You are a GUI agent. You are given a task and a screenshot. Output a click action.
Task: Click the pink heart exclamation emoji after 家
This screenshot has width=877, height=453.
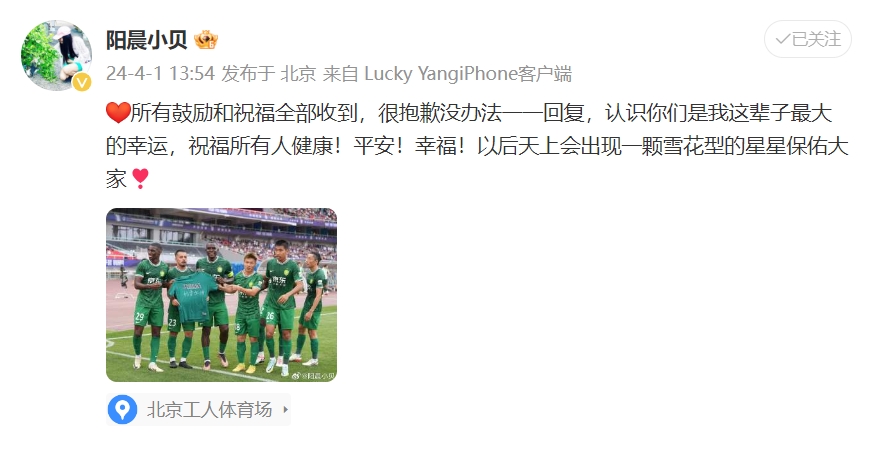pyautogui.click(x=140, y=179)
